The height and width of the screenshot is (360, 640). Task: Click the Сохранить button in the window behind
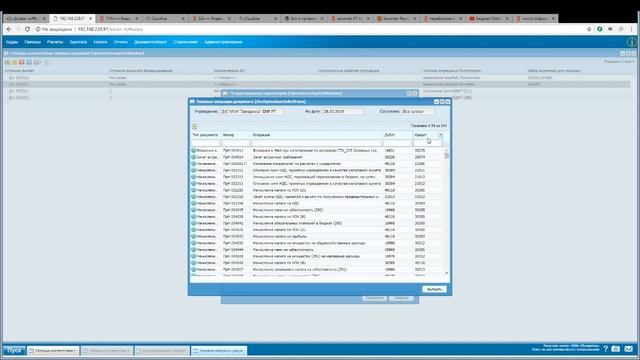click(374, 298)
